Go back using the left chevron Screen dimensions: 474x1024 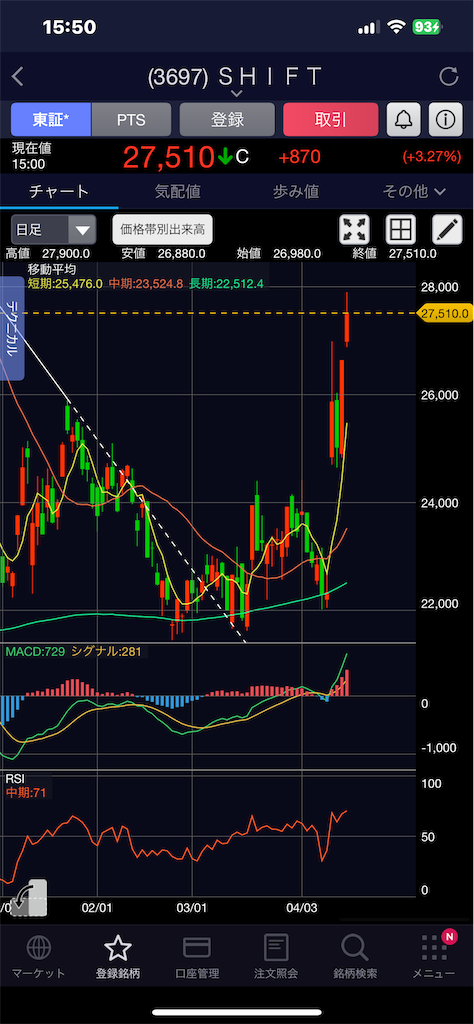[18, 76]
